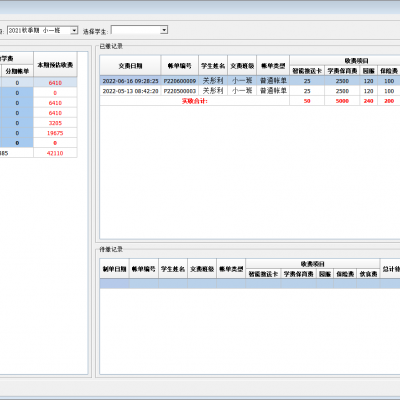Image resolution: width=400 pixels, height=400 pixels.
Task: Select the 2022-06-16 09:28:25 payment row
Action: click(x=250, y=81)
